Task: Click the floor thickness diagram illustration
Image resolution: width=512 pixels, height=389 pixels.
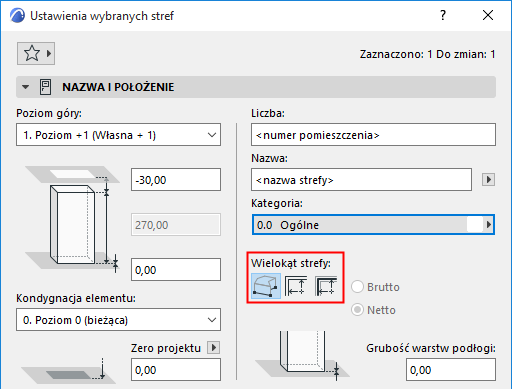Action: 303,355
